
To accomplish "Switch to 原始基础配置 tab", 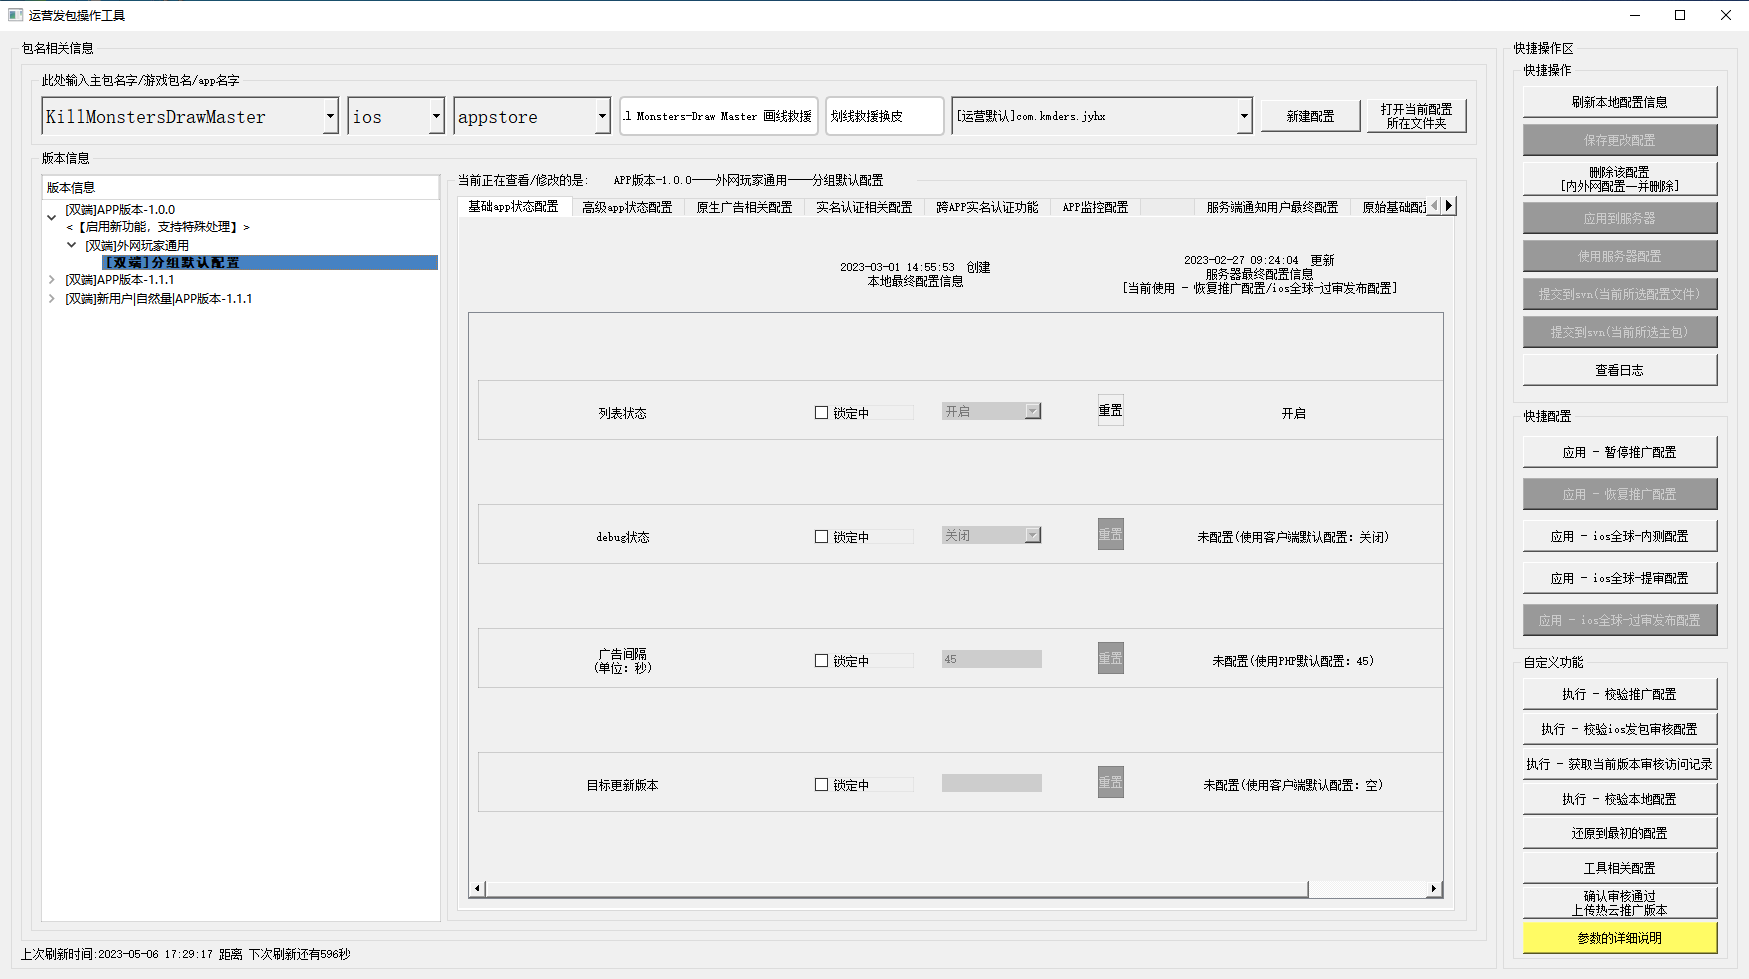I will click(1392, 207).
